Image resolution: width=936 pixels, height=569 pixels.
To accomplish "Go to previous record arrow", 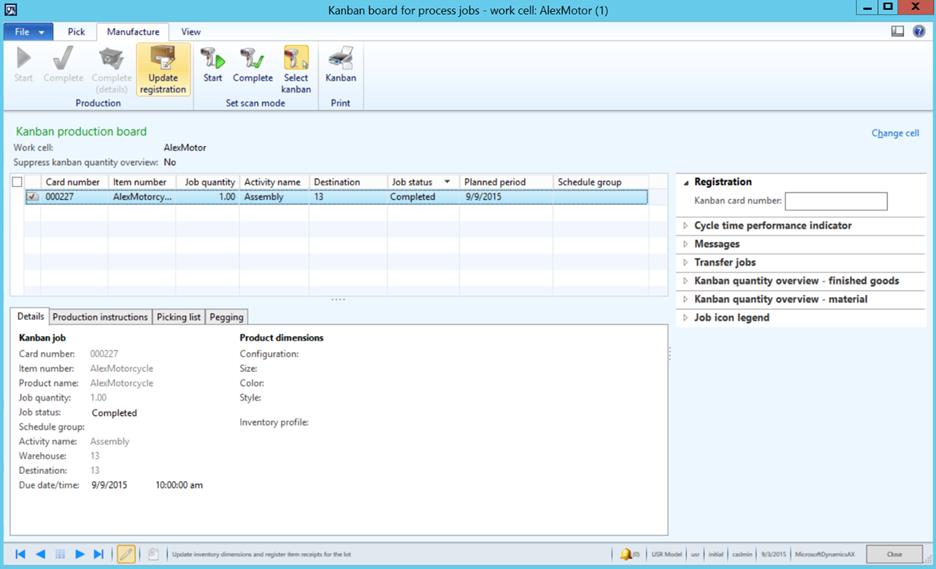I will (41, 554).
